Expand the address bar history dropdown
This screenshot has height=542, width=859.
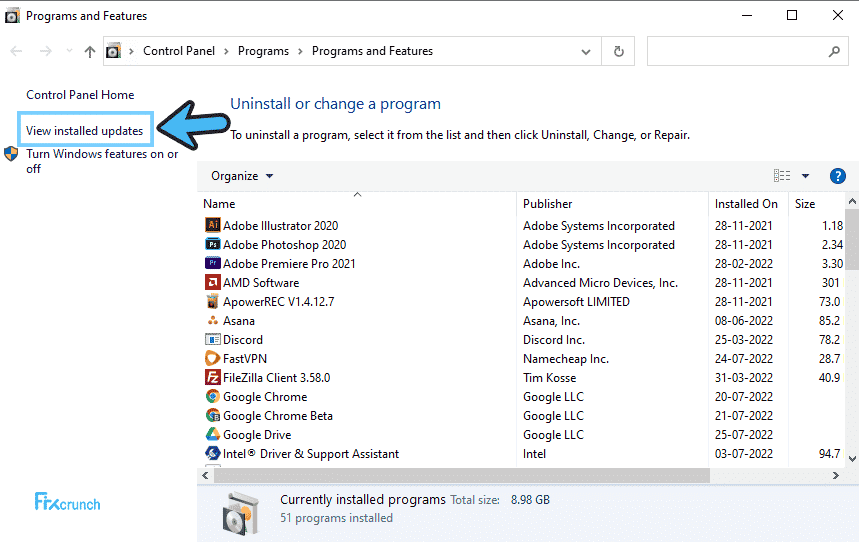pos(586,52)
